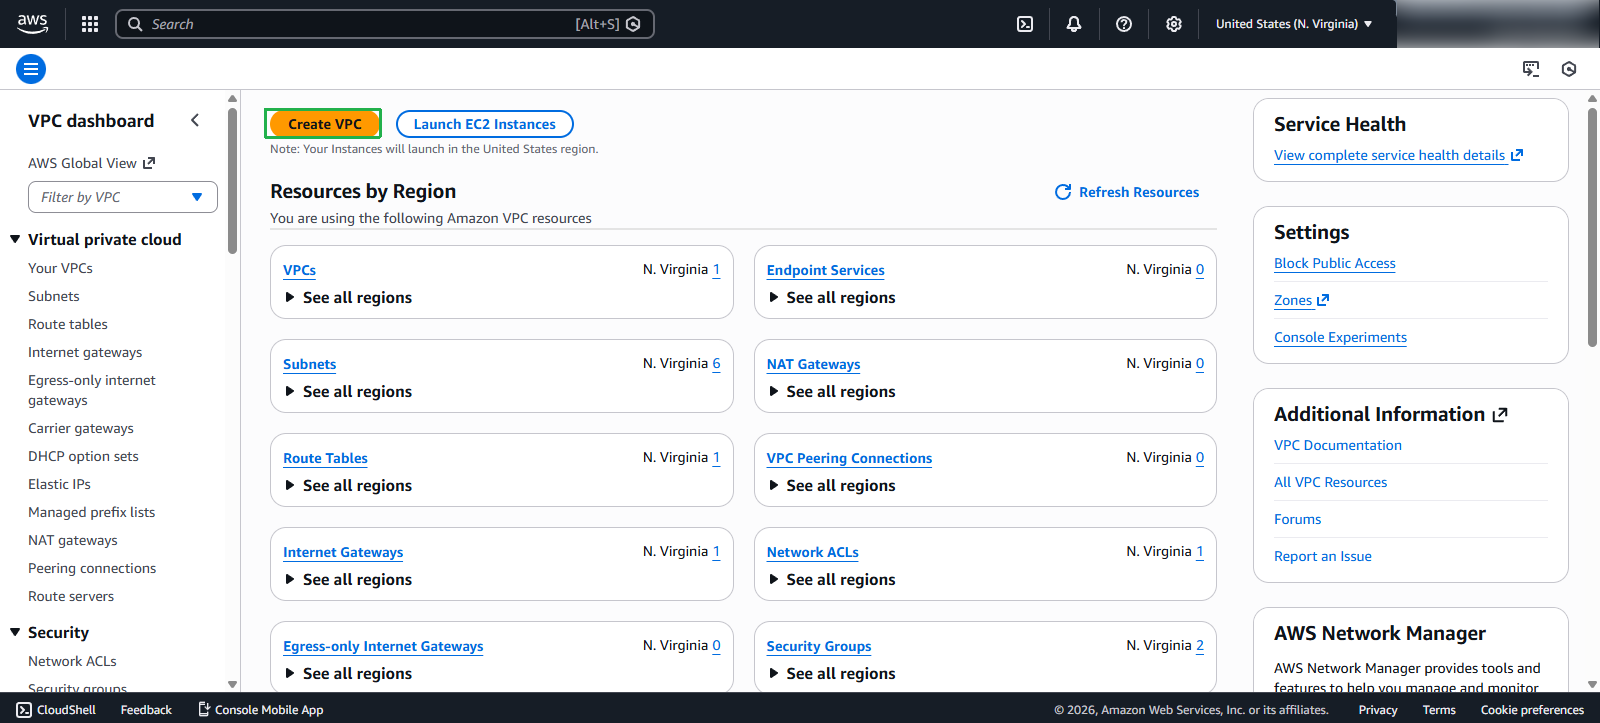Open the Terms link in the footer

coord(1439,710)
